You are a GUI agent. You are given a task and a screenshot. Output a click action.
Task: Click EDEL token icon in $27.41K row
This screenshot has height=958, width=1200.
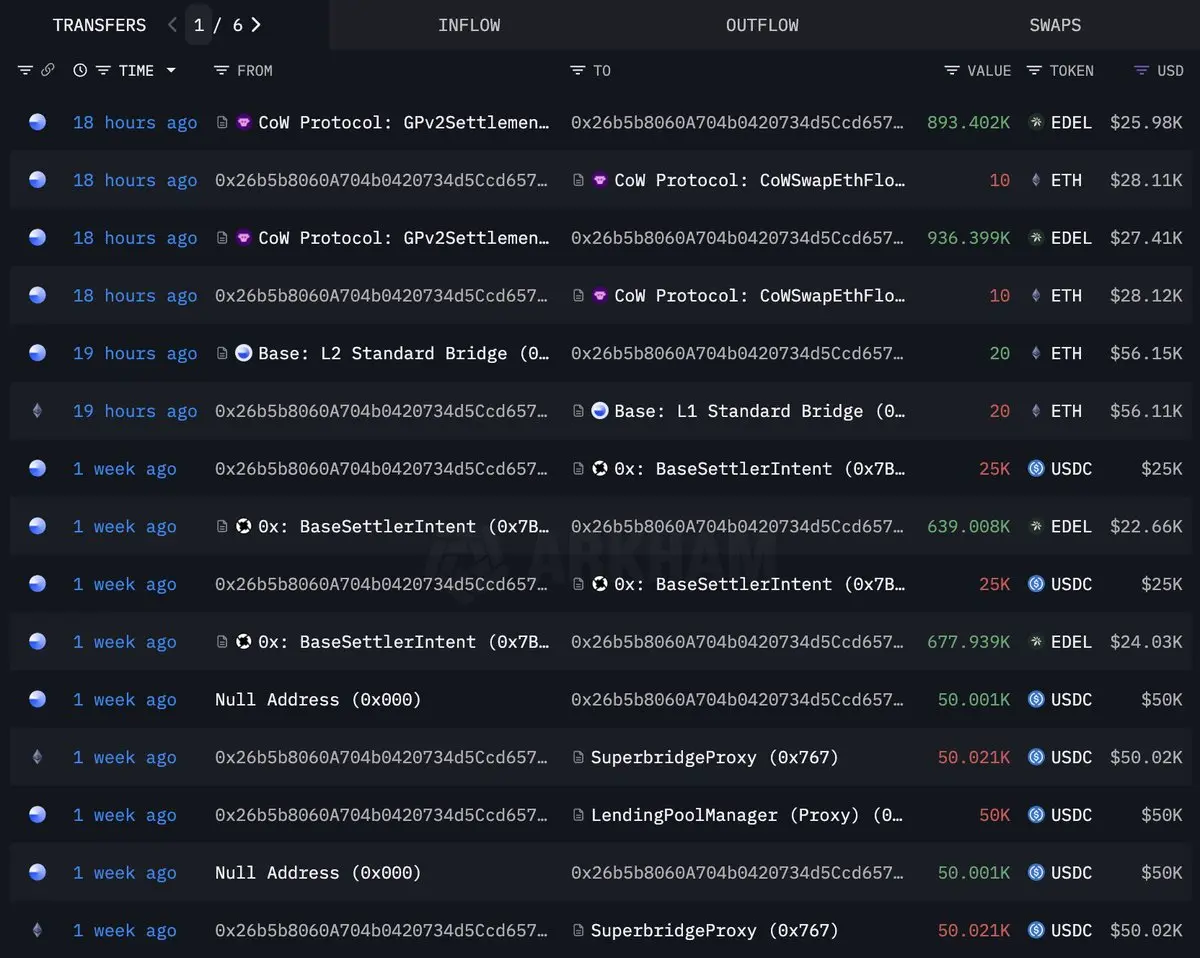point(1036,238)
